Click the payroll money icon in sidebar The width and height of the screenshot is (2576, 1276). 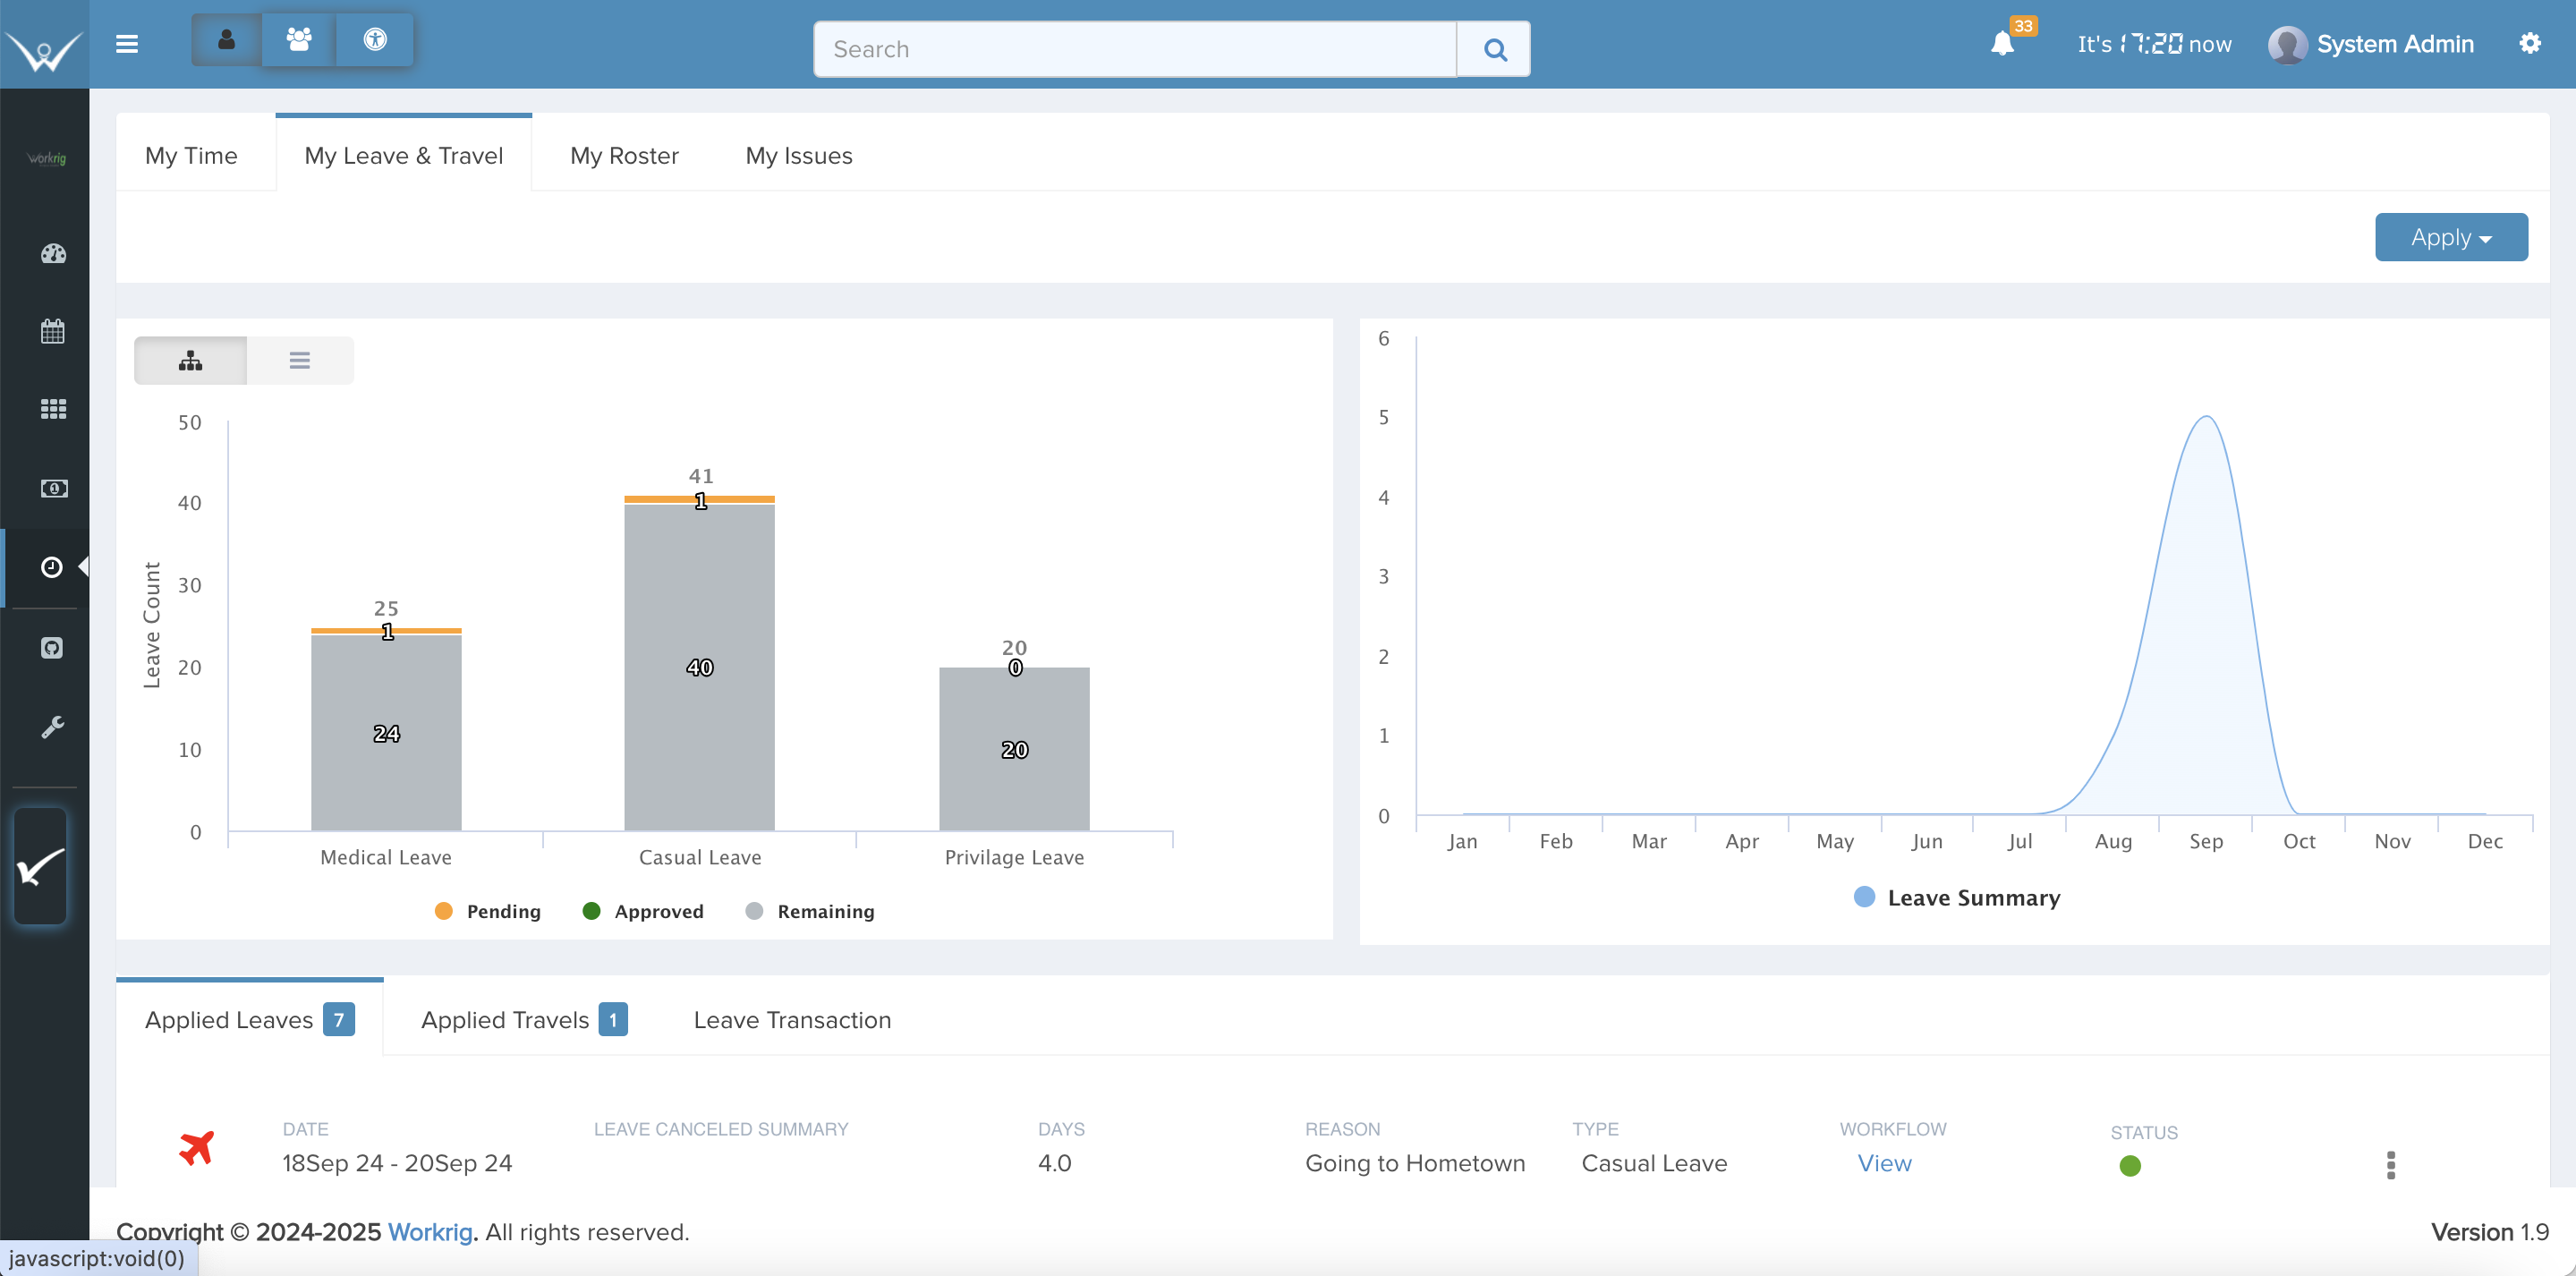tap(52, 489)
